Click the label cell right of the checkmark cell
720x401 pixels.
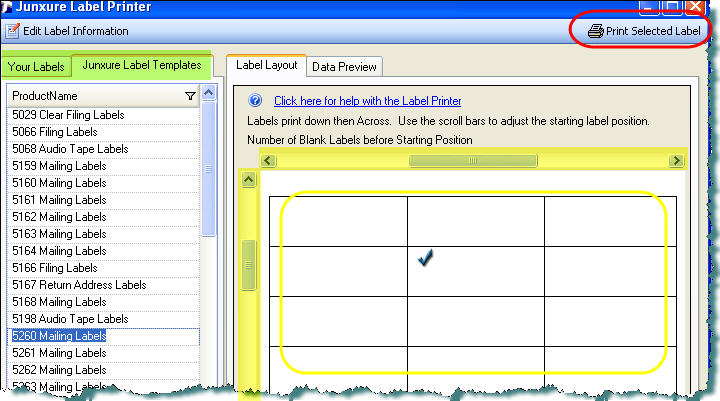point(610,271)
